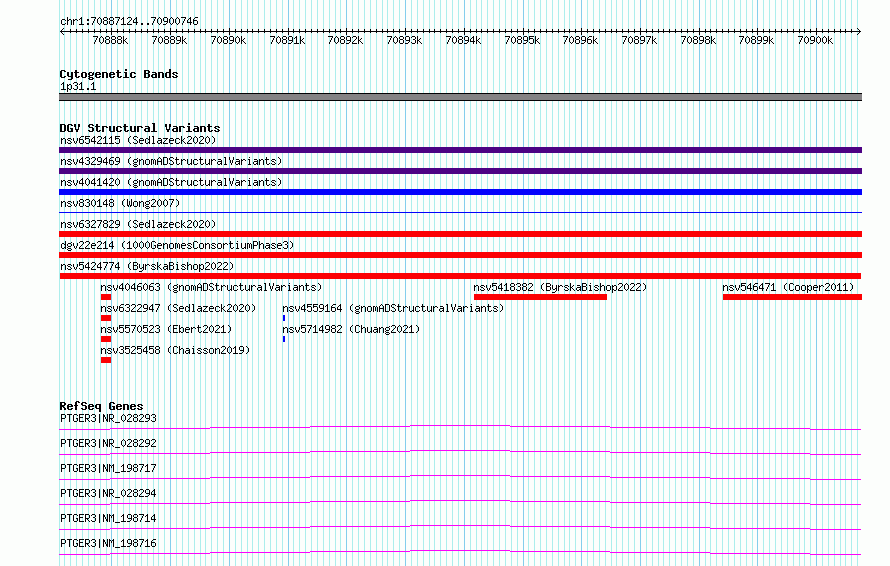Open variant nsv546471 (Cooper2011) label
Image resolution: width=890 pixels, height=566 pixels.
[788, 287]
